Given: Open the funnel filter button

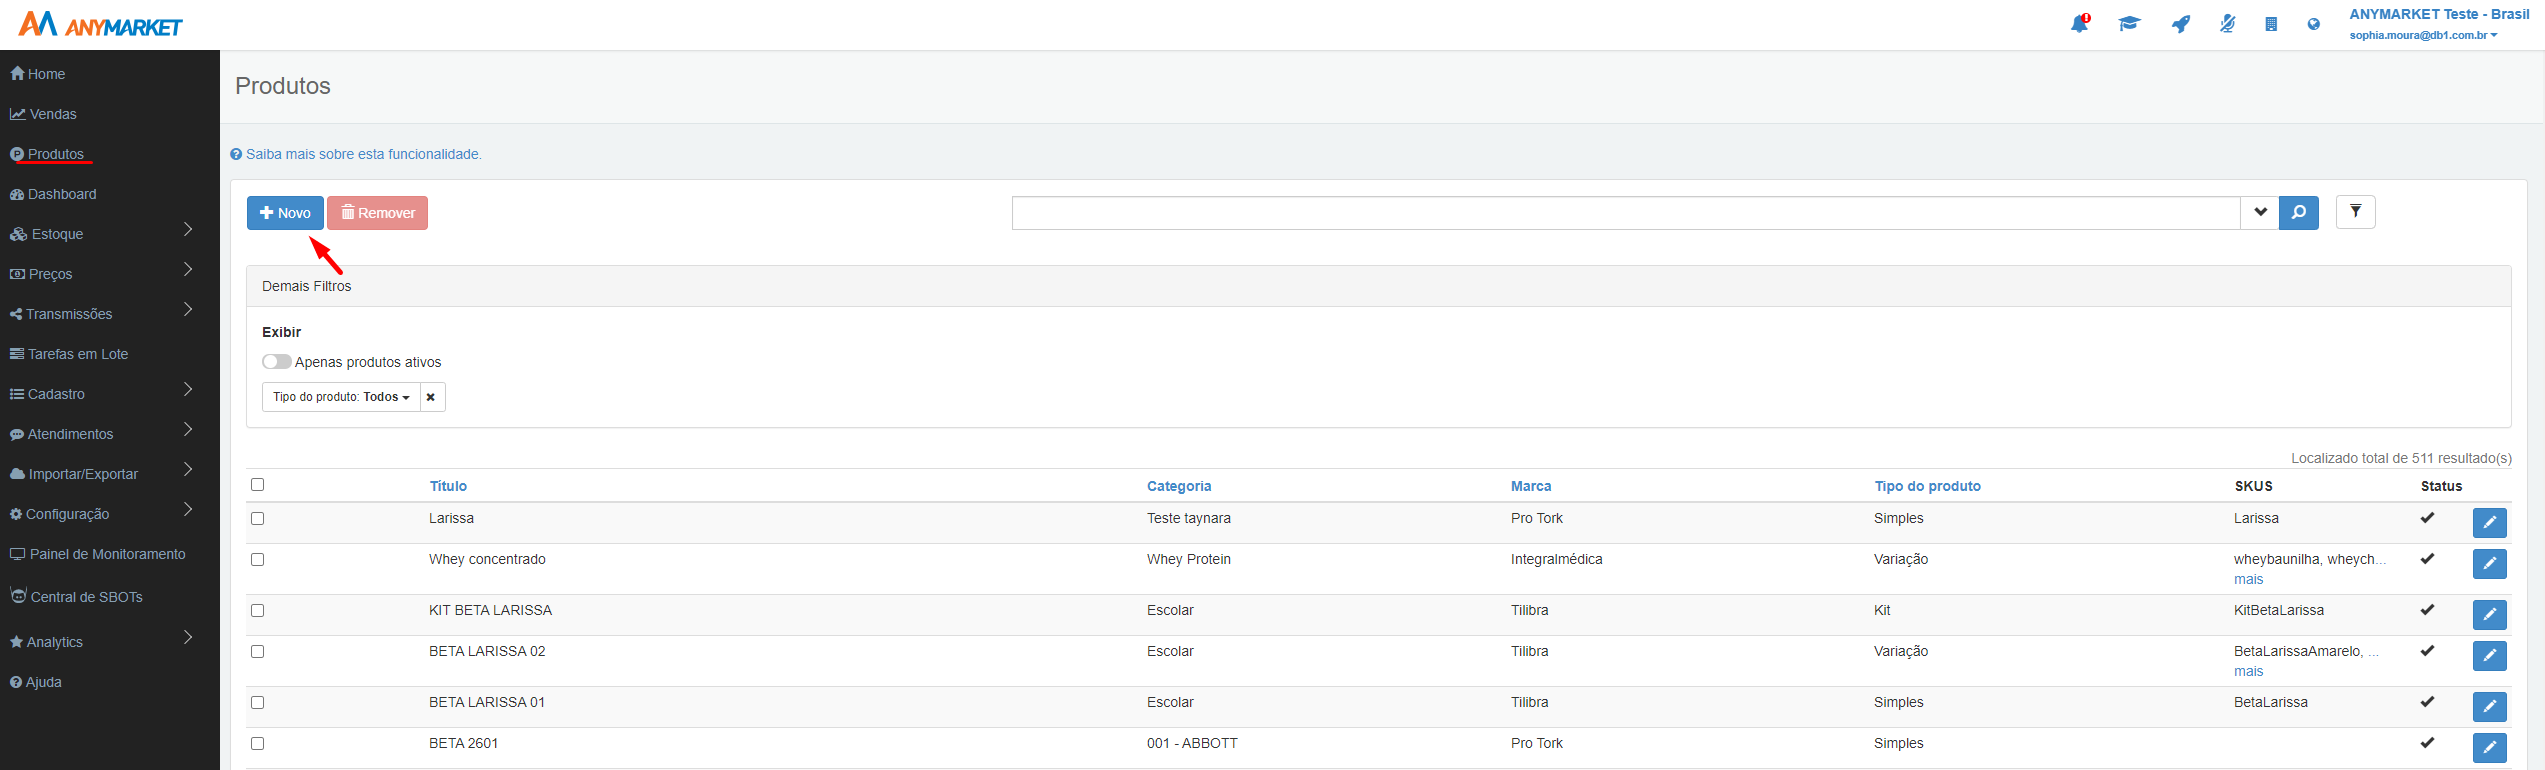Looking at the screenshot, I should 2355,212.
